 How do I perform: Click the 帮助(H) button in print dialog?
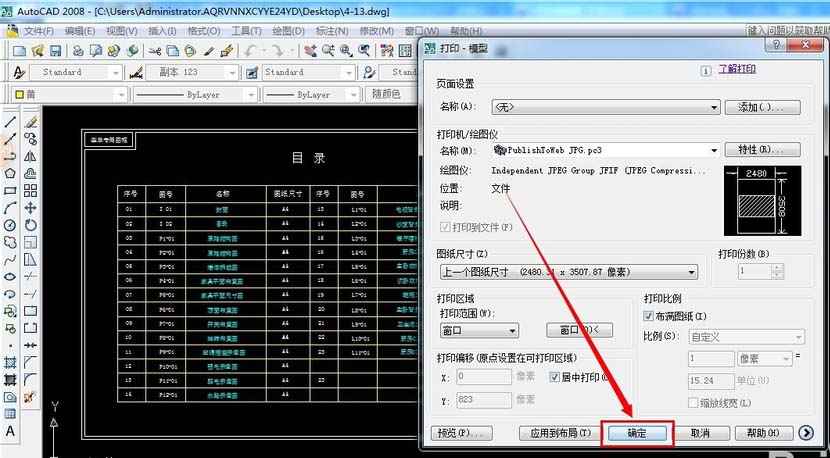764,433
